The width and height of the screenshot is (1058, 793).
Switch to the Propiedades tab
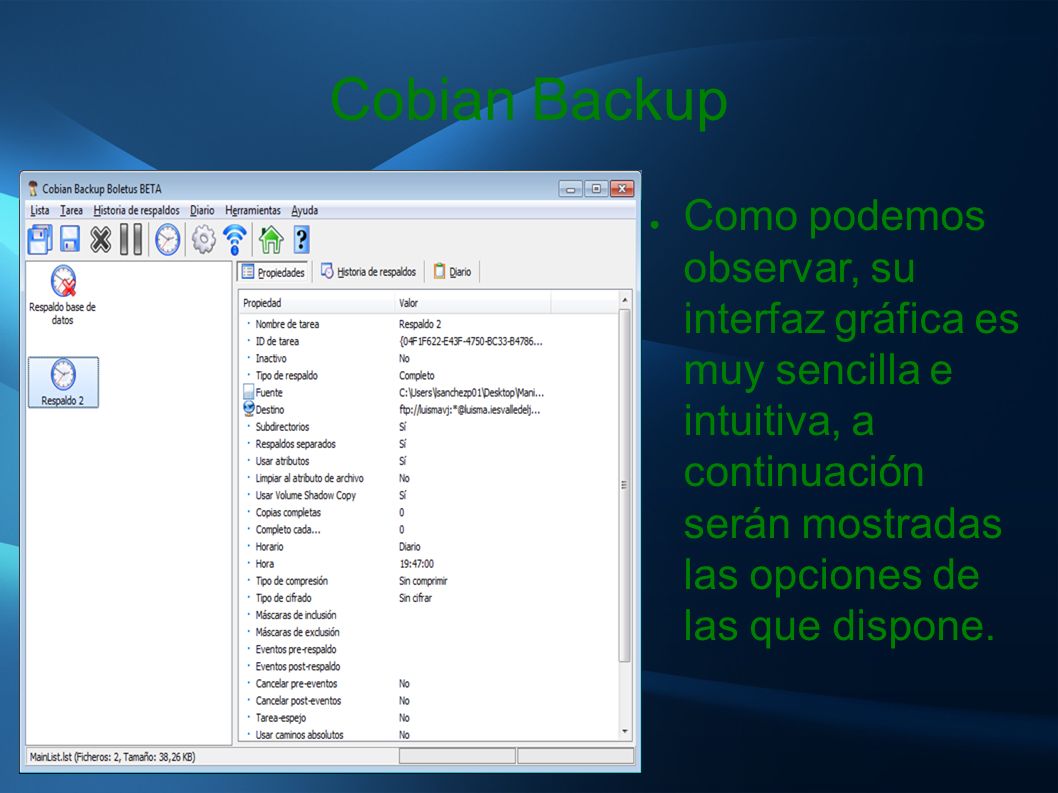[x=273, y=272]
